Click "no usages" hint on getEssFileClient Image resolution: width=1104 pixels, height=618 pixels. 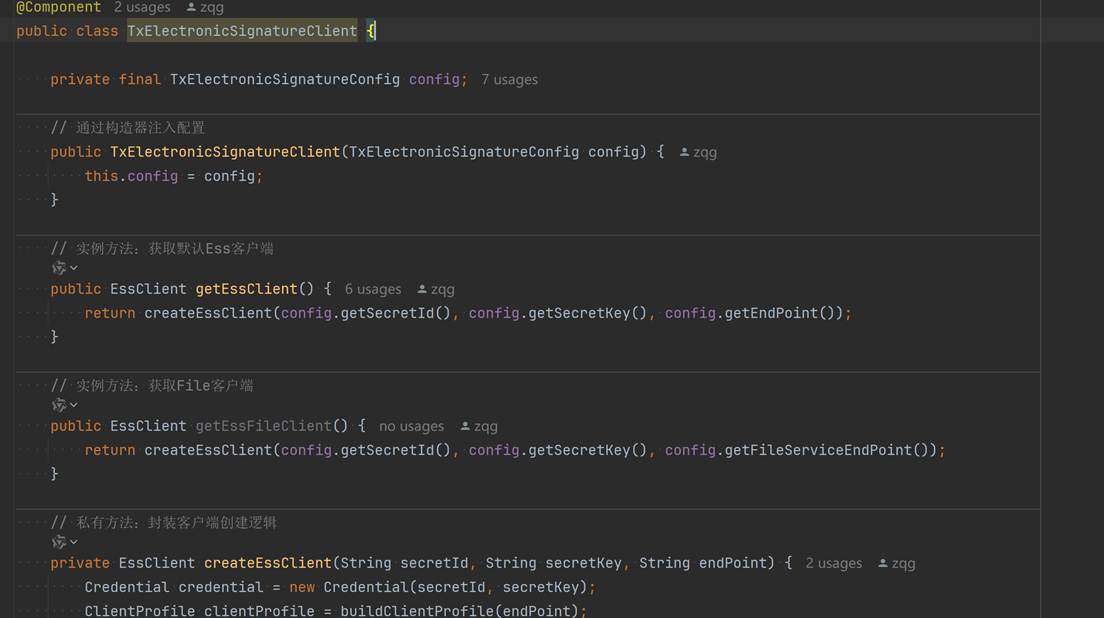pos(411,426)
